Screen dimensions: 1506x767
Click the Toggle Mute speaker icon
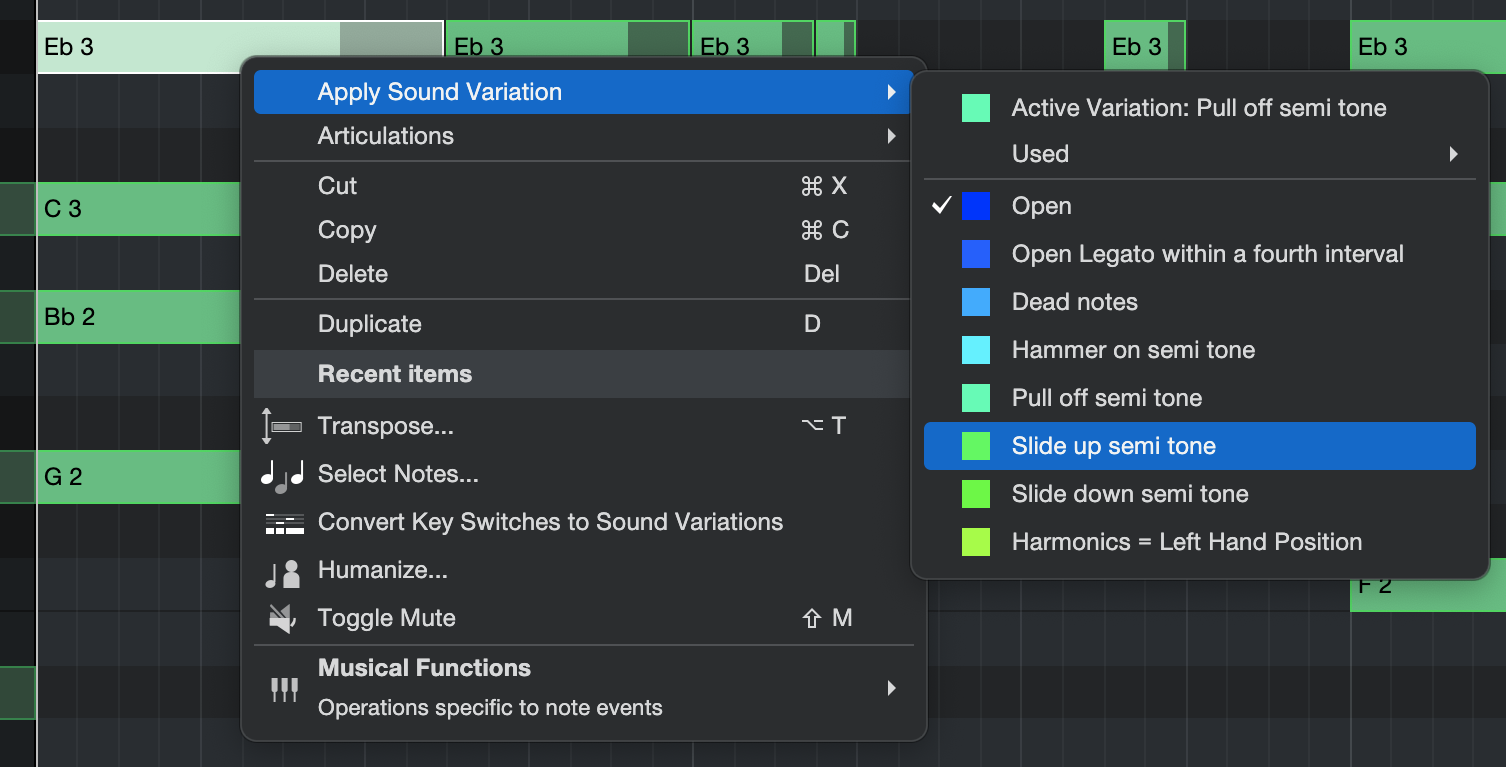(x=283, y=619)
